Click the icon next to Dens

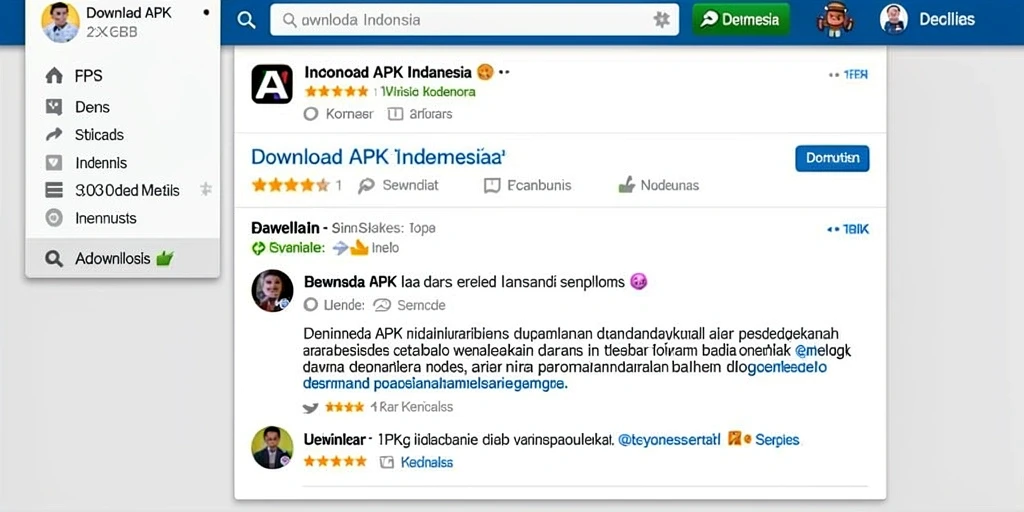(x=54, y=107)
